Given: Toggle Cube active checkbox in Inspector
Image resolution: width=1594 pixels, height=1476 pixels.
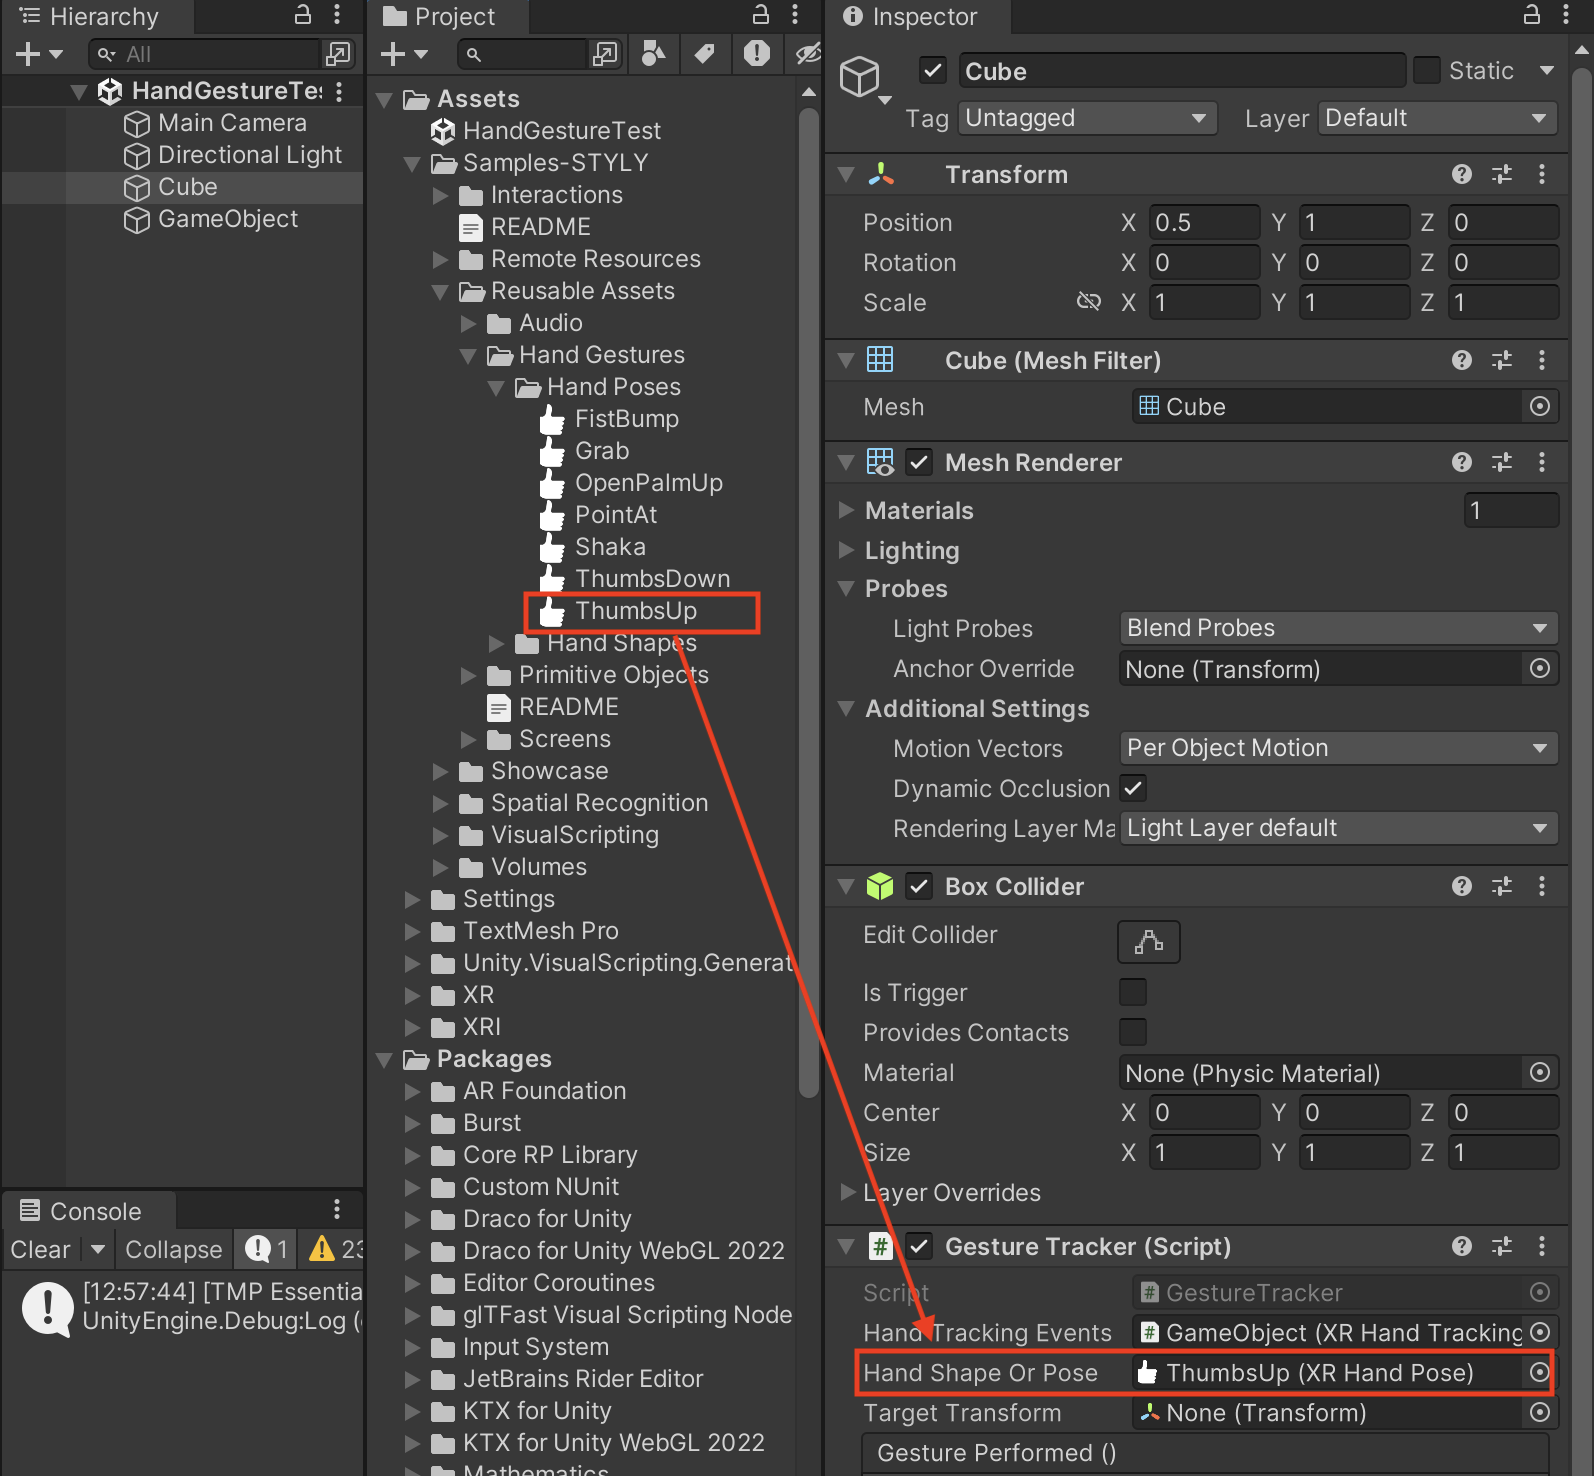Looking at the screenshot, I should tap(933, 71).
